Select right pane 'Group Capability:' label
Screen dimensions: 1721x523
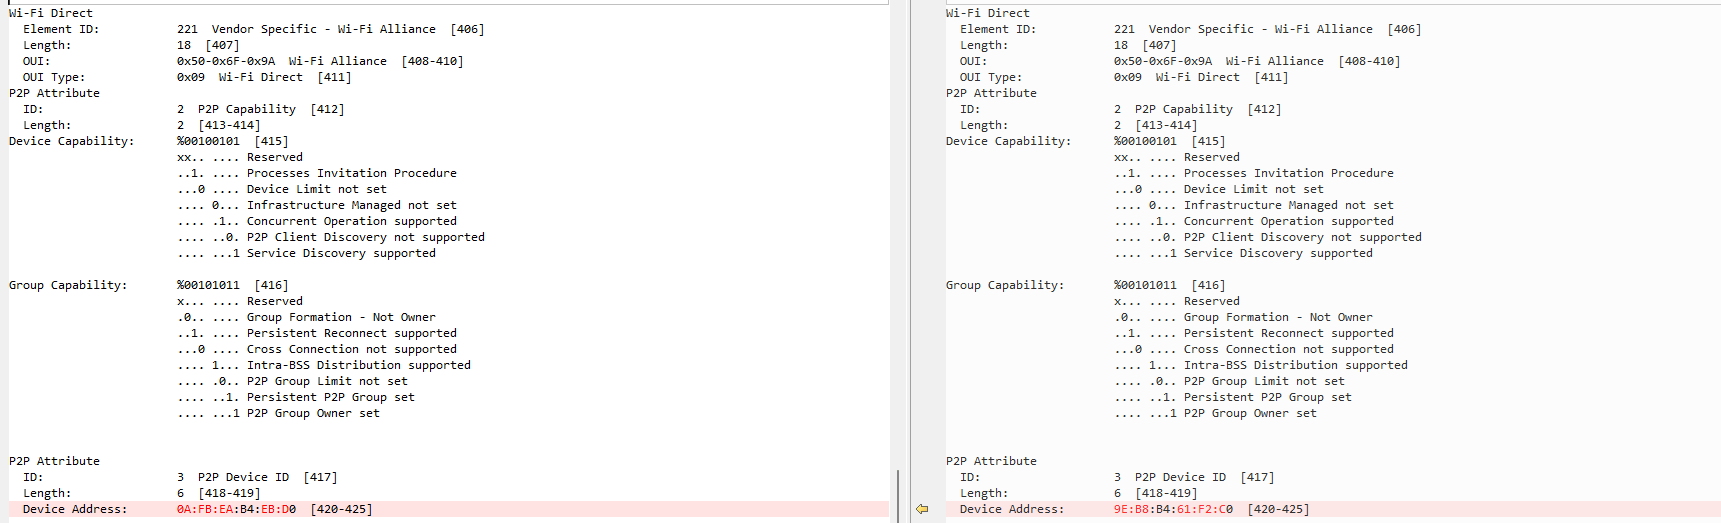click(1005, 285)
